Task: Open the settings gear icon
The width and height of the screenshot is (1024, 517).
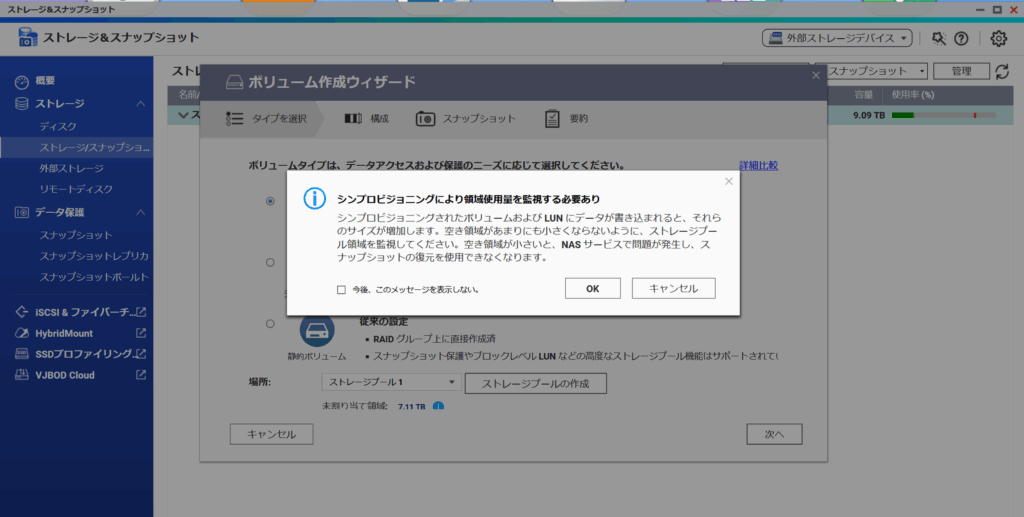Action: pyautogui.click(x=998, y=38)
